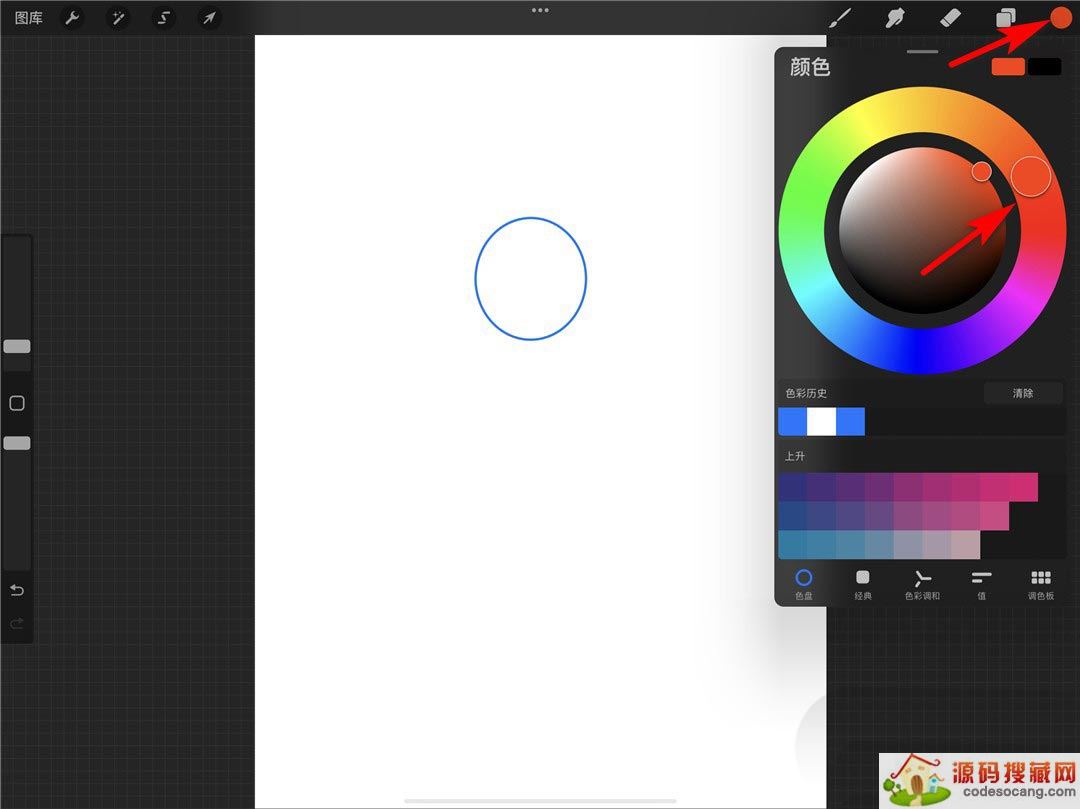Open the 值 value tab
This screenshot has width=1080, height=809.
coord(981,583)
